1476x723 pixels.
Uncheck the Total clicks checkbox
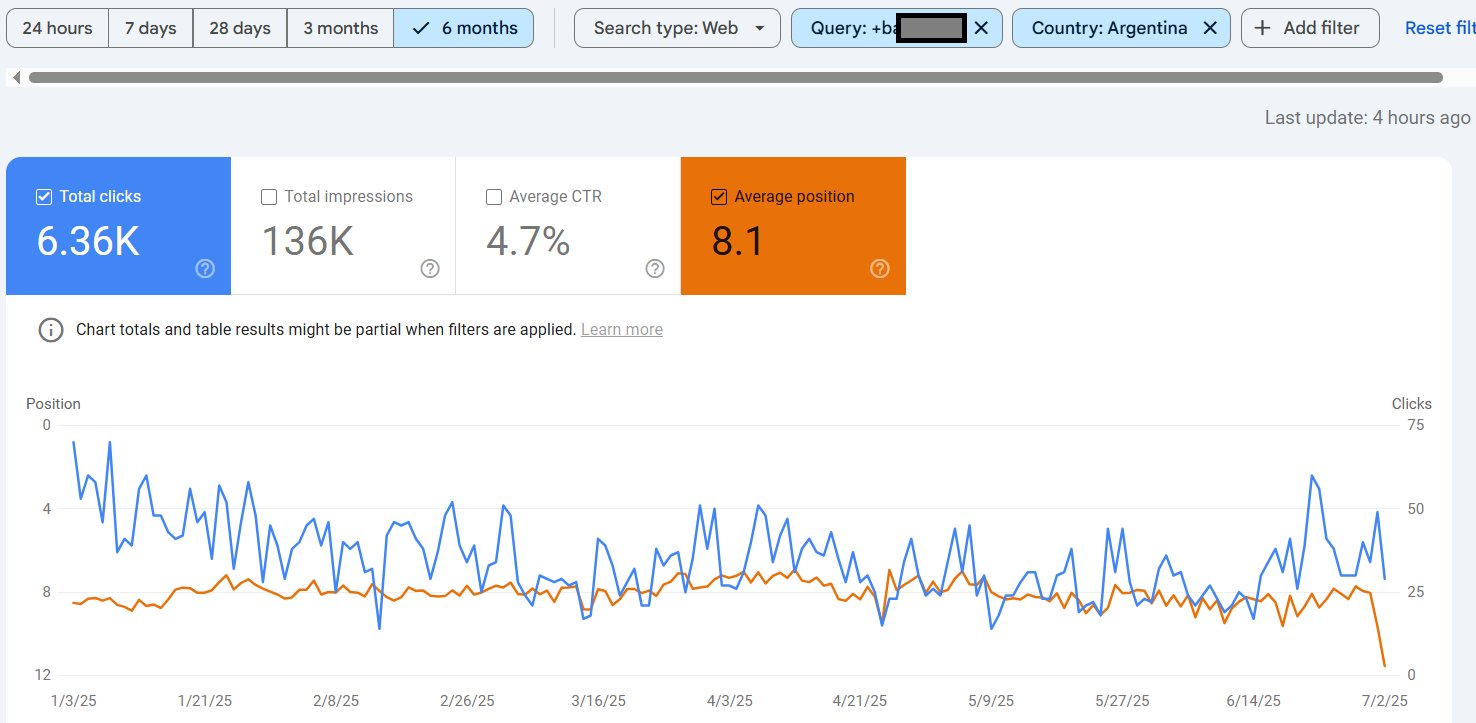[44, 197]
